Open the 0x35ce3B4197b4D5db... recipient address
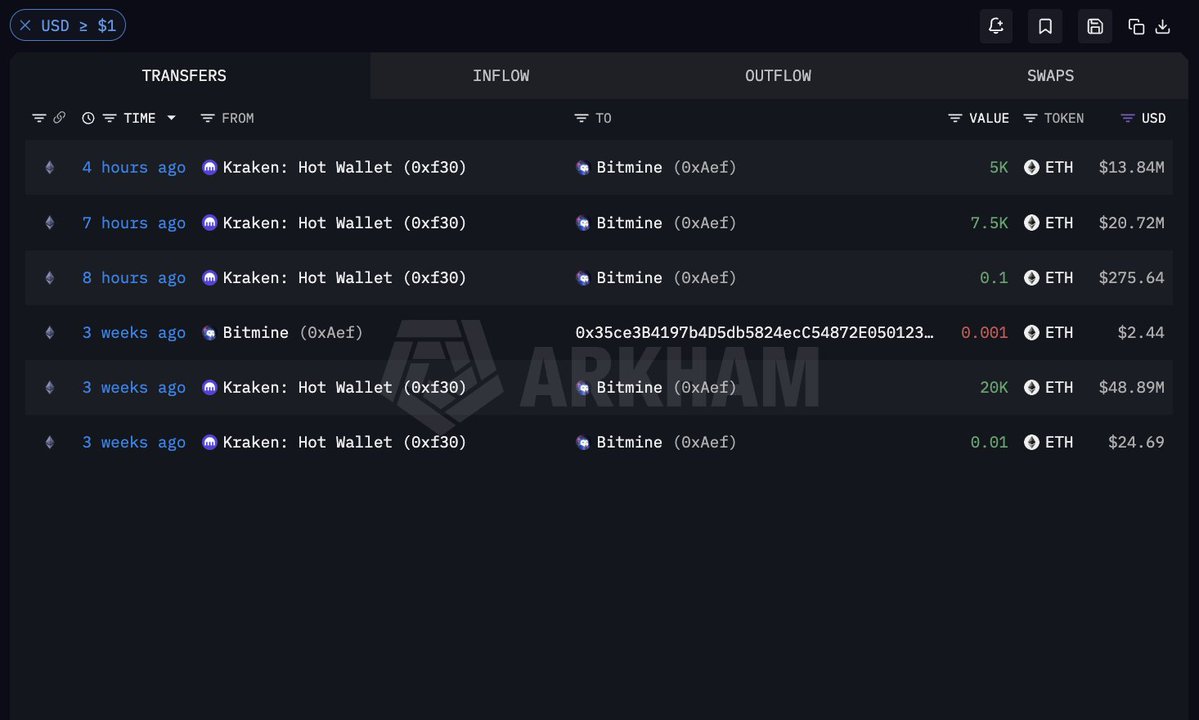This screenshot has height=720, width=1199. pyautogui.click(x=754, y=332)
